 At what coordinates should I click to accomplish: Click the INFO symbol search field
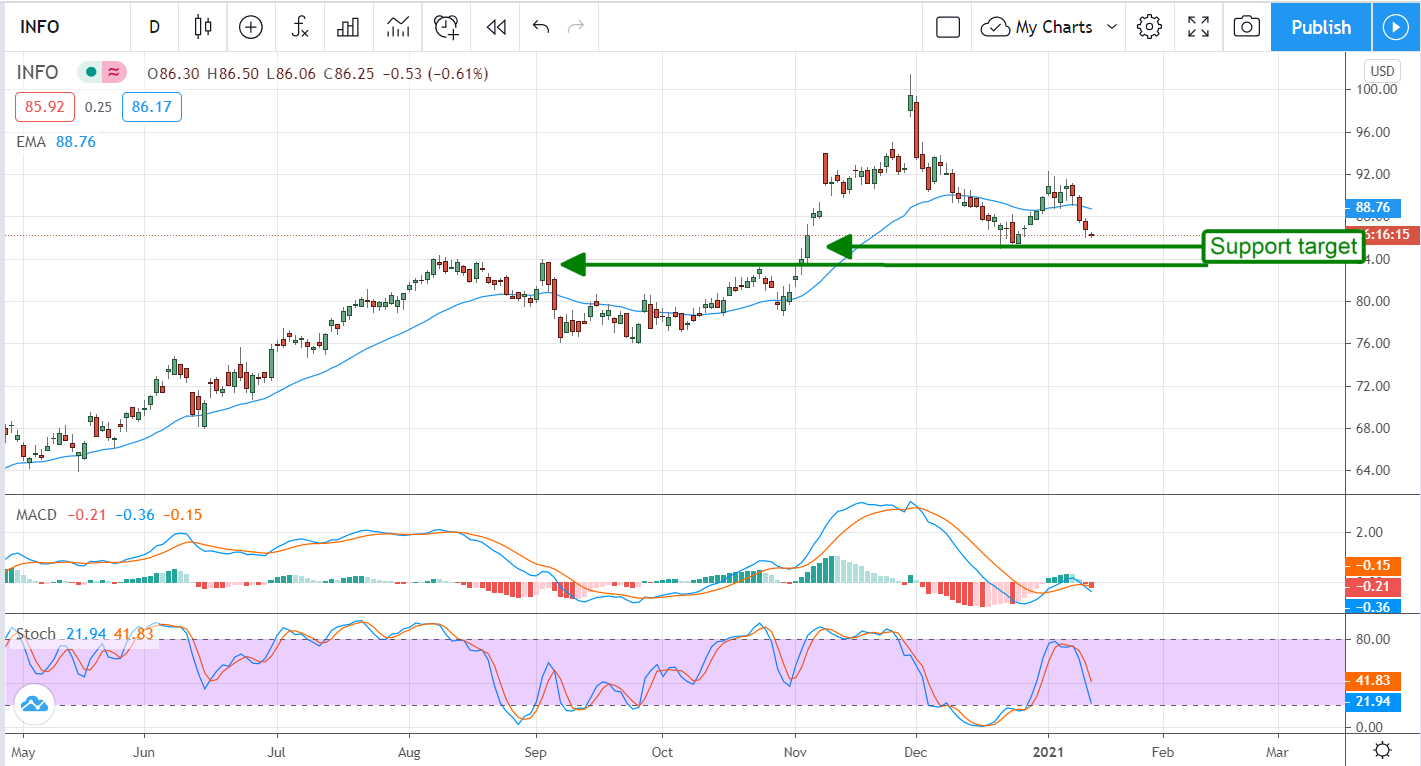click(x=62, y=27)
